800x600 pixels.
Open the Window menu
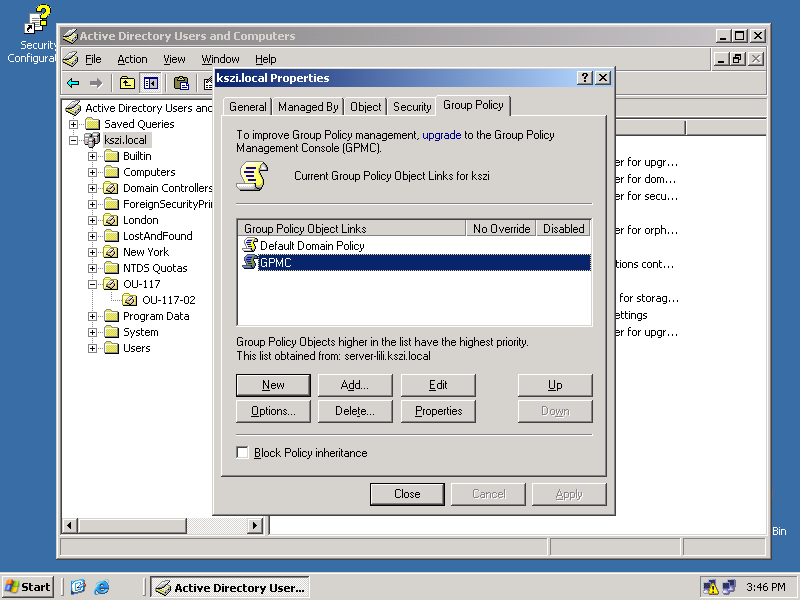point(220,59)
